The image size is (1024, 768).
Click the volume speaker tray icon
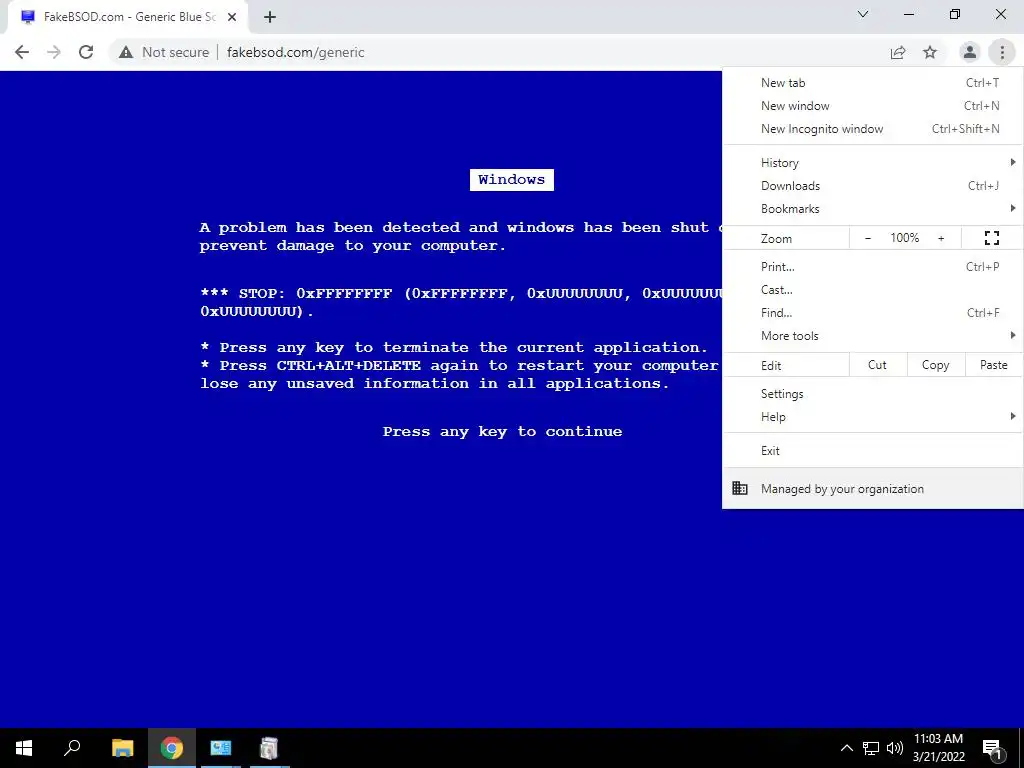895,748
